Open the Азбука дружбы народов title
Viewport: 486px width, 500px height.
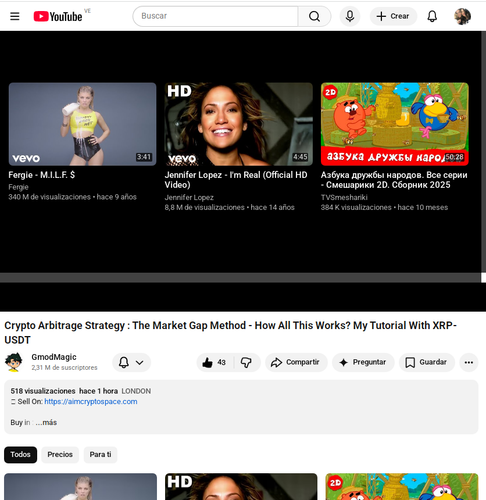coord(394,180)
